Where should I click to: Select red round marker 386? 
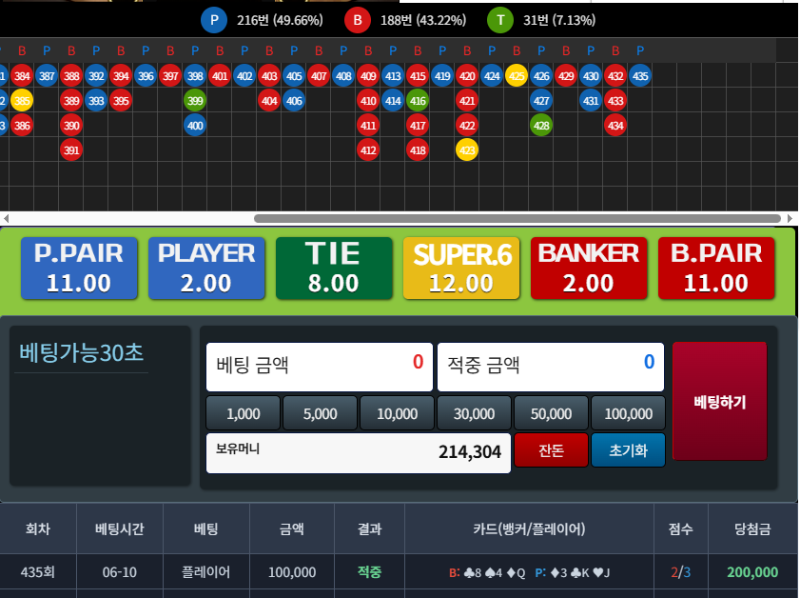pyautogui.click(x=22, y=126)
